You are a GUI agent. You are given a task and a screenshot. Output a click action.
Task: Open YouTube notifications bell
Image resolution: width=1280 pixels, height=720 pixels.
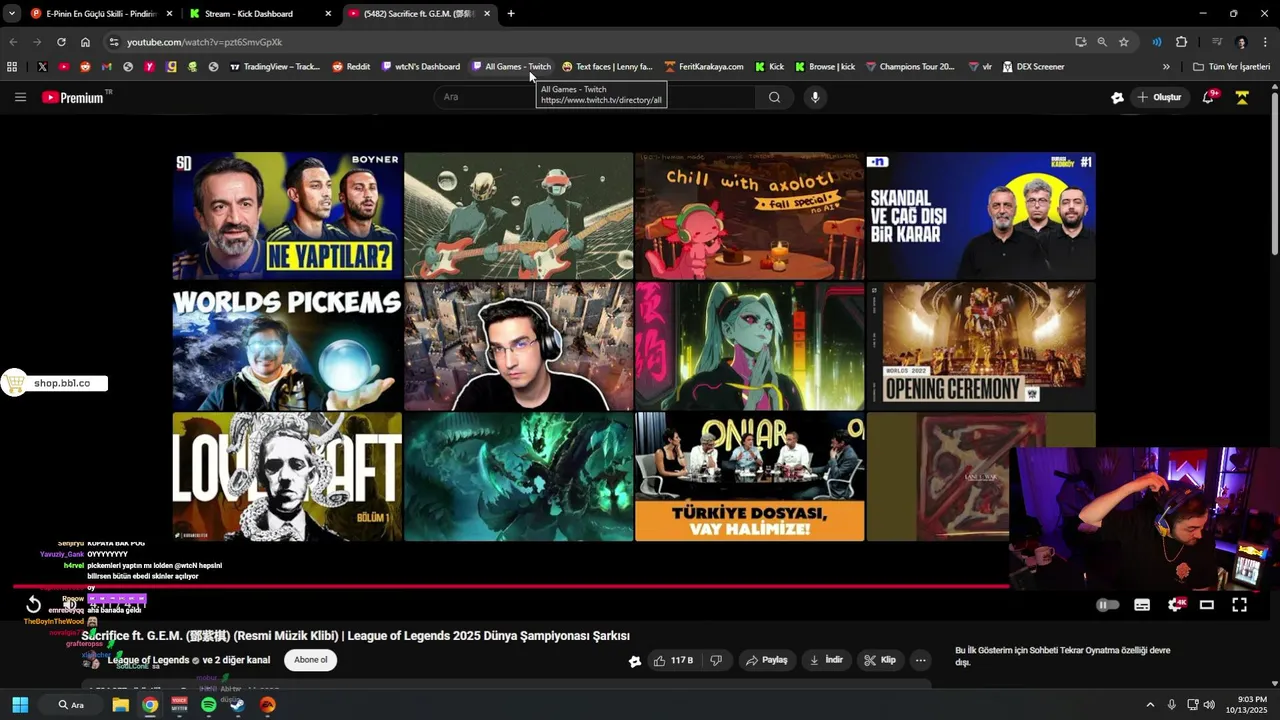[1208, 97]
